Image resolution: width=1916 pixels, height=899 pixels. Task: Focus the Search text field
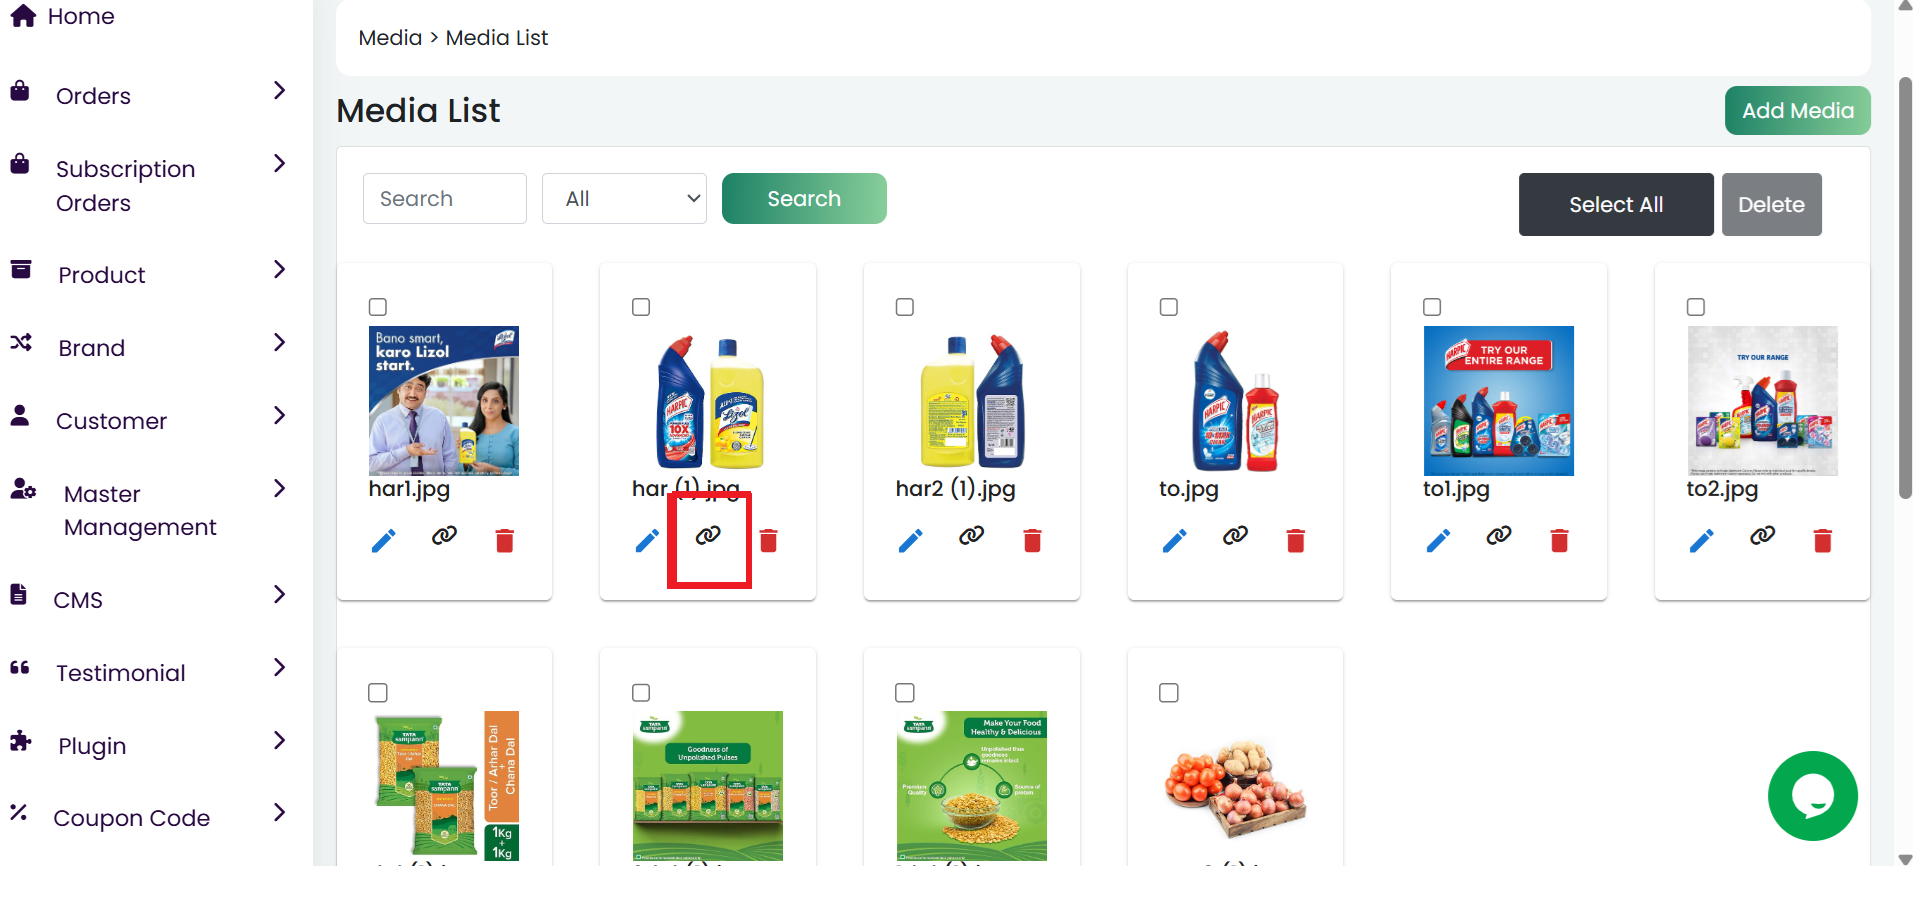445,199
